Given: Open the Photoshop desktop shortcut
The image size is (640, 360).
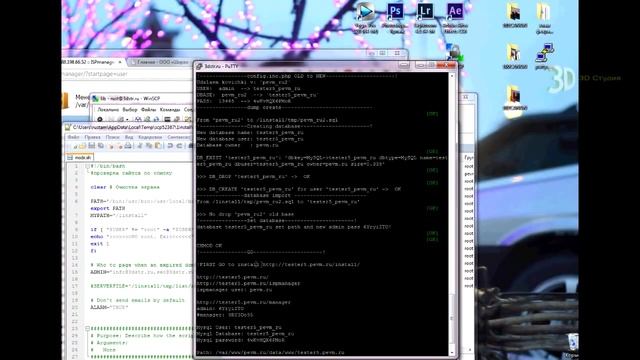Looking at the screenshot, I should 395,17.
